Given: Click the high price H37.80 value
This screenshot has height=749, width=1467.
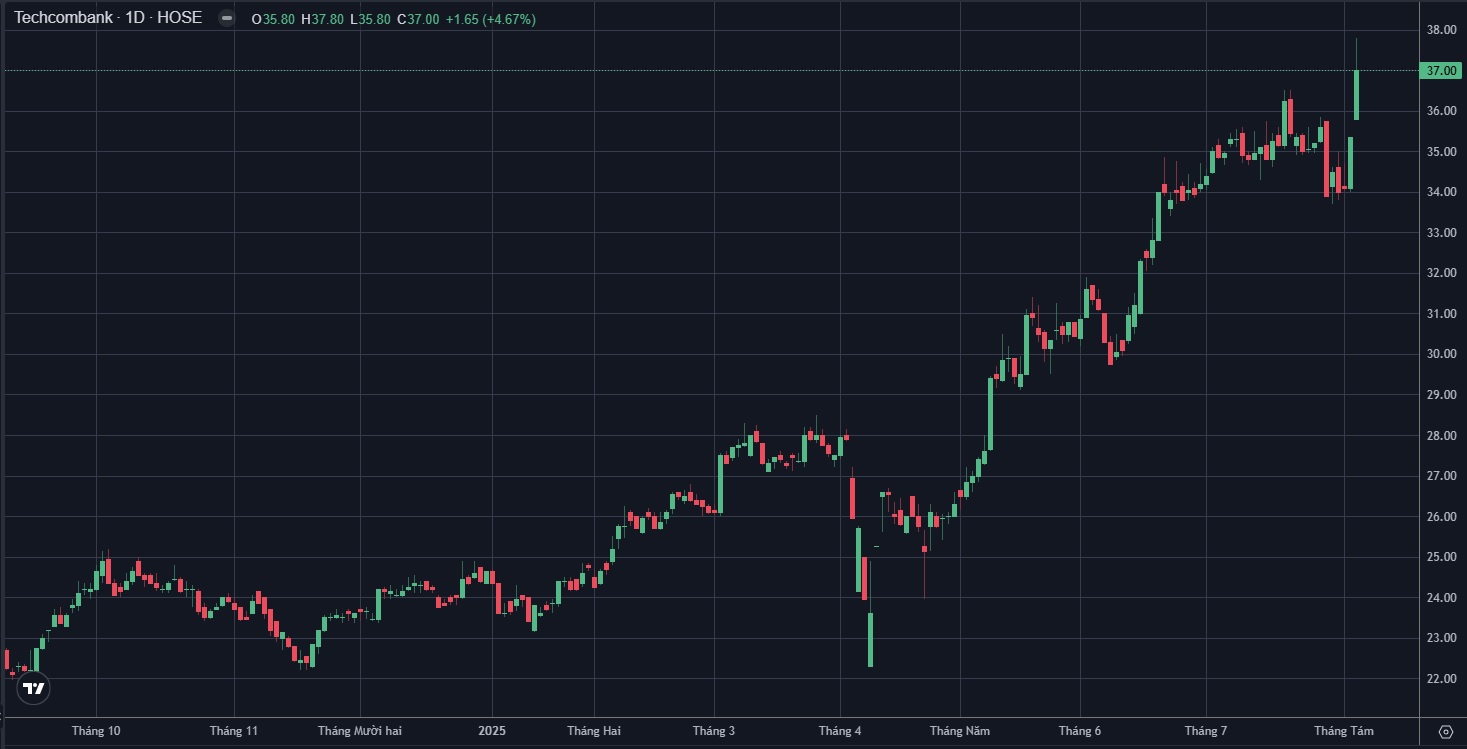Looking at the screenshot, I should click(323, 19).
